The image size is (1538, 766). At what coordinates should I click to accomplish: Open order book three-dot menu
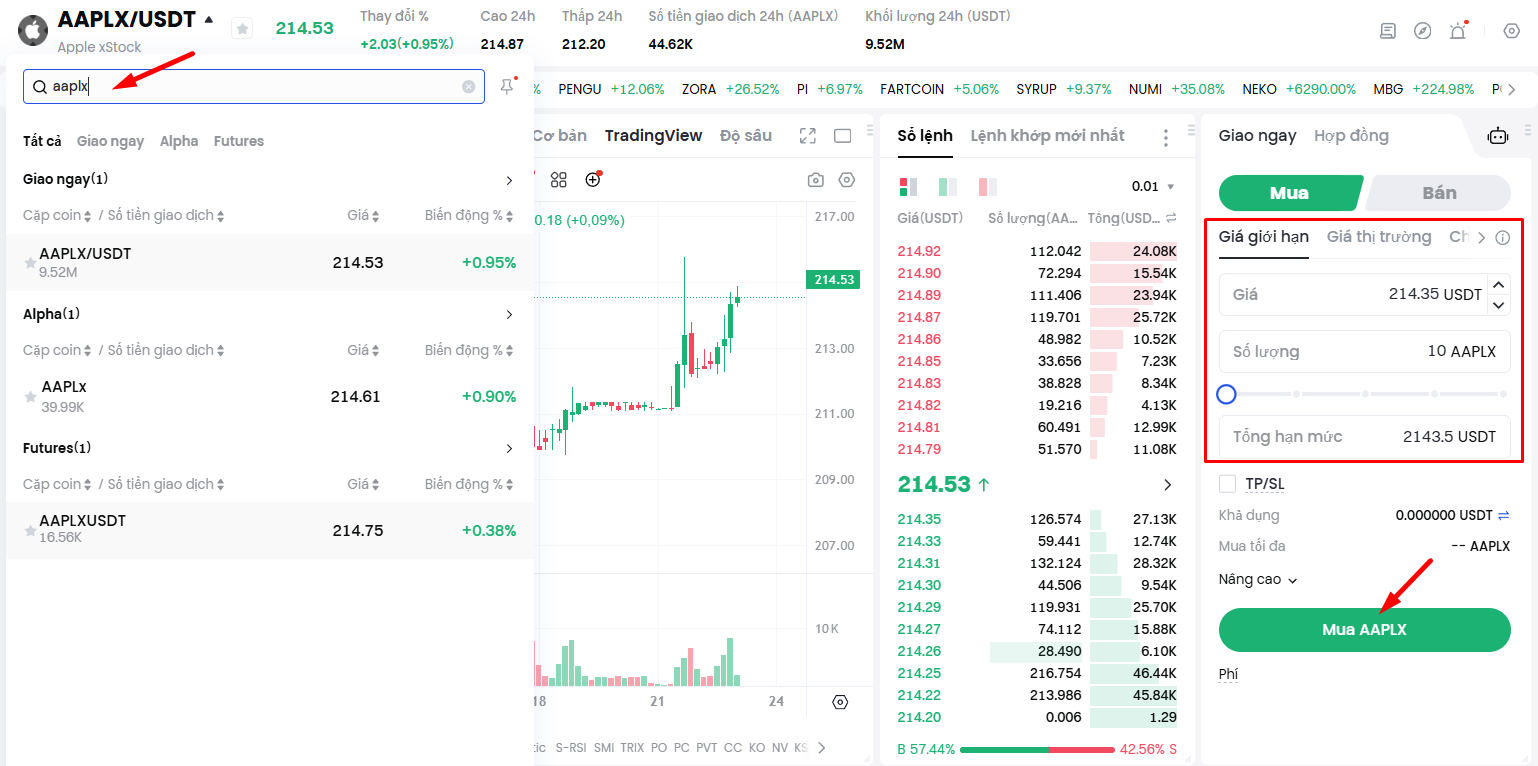(1165, 137)
